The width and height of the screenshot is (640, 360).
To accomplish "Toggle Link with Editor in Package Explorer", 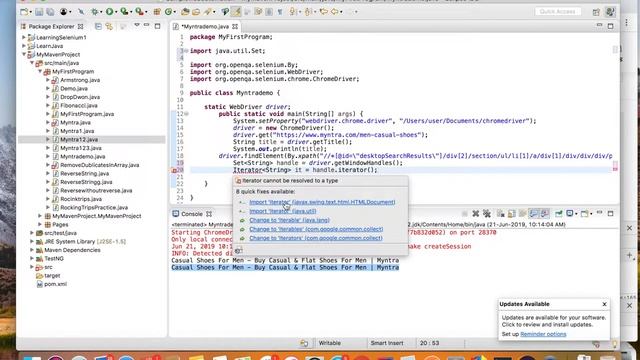I will tap(109, 26).
